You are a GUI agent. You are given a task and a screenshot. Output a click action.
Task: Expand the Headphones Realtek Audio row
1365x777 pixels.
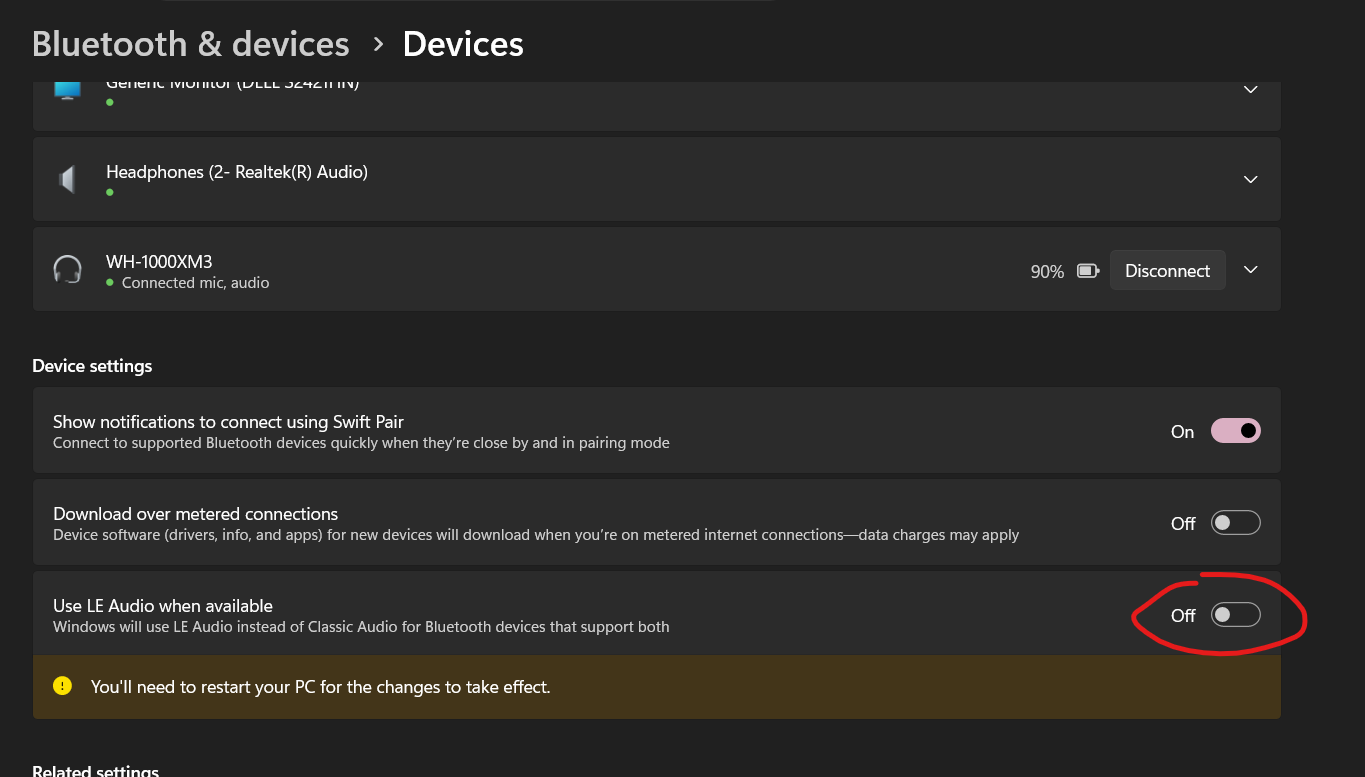[1250, 179]
